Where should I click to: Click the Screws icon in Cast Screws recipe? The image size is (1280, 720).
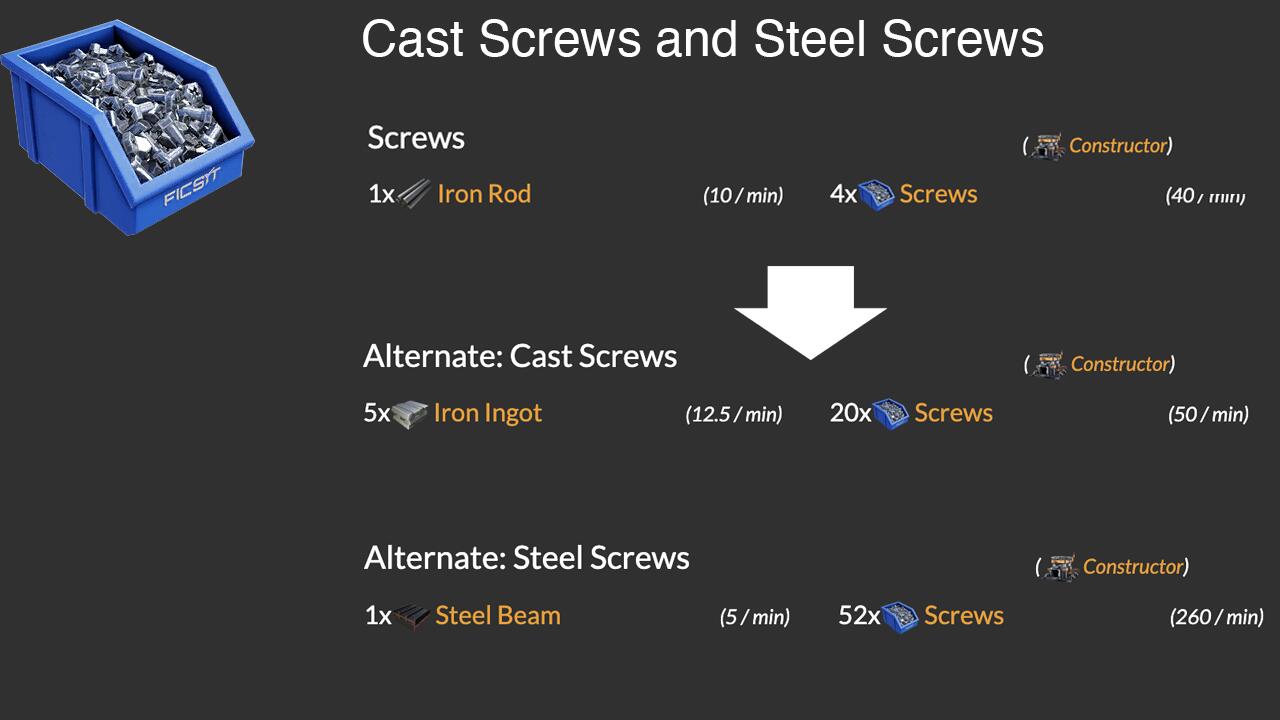891,413
